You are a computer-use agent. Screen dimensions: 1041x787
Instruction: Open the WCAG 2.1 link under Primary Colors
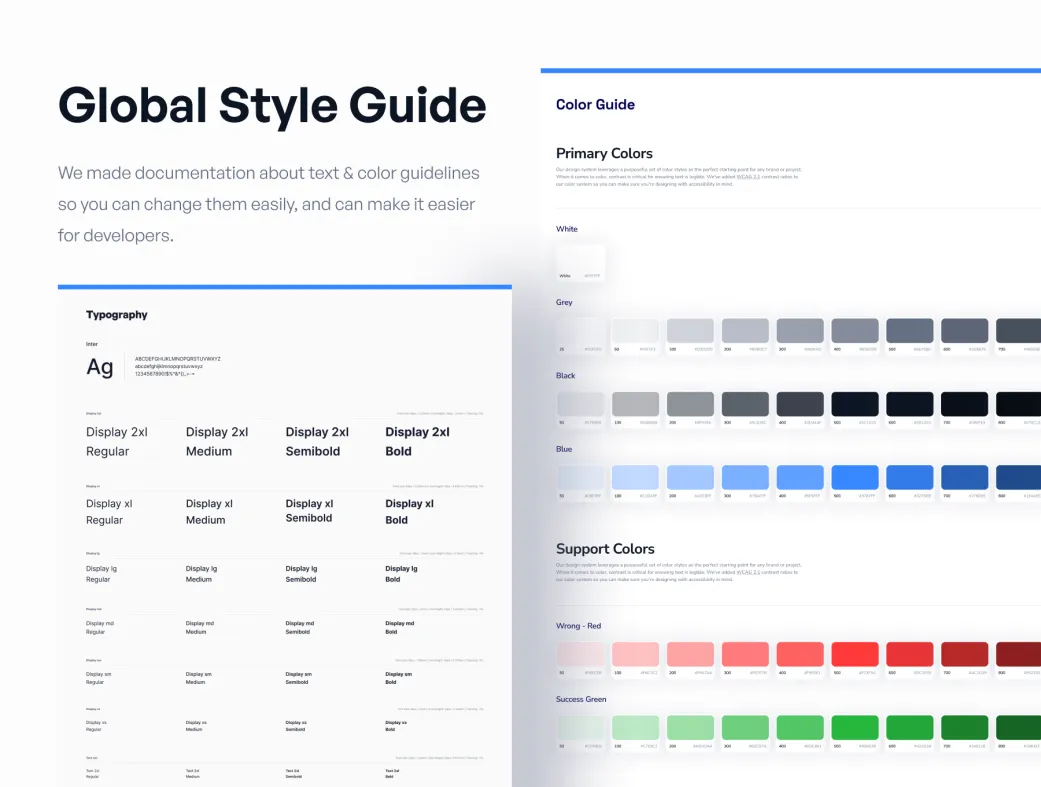747,177
